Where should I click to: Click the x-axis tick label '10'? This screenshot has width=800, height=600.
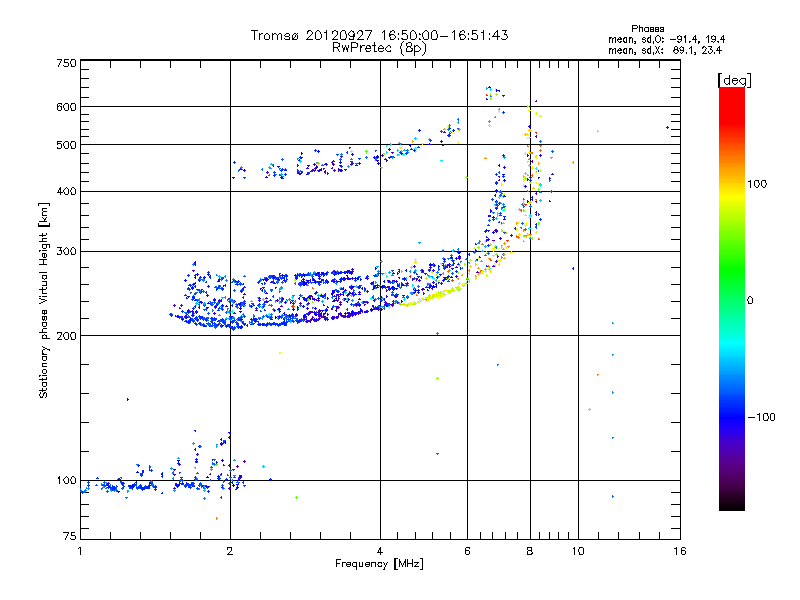point(578,551)
